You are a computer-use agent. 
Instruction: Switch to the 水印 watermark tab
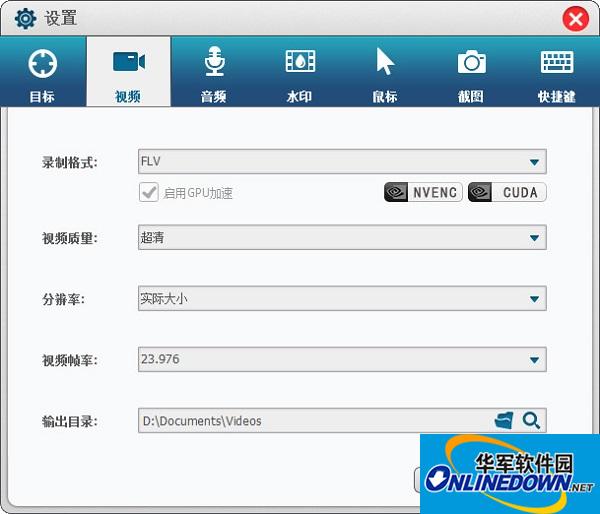click(300, 73)
